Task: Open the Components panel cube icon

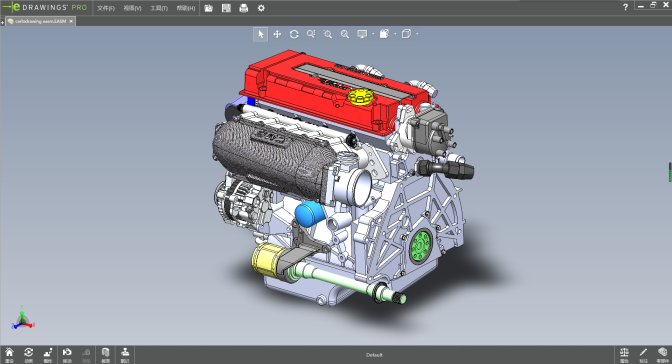Action: [x=663, y=355]
